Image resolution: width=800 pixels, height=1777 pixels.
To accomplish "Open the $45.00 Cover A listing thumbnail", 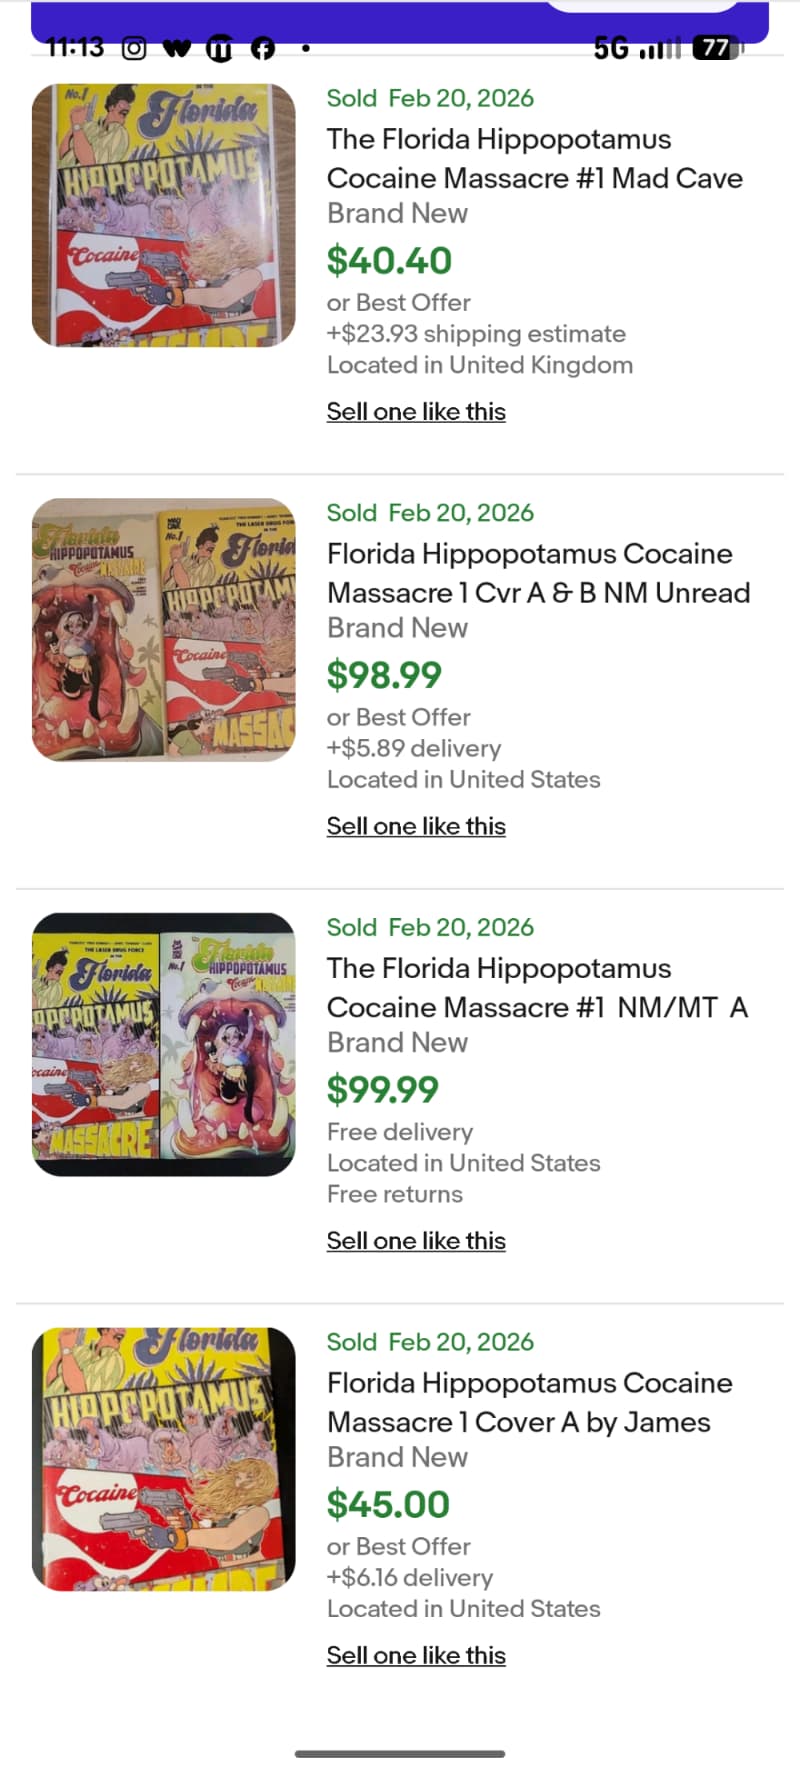I will (x=164, y=1459).
